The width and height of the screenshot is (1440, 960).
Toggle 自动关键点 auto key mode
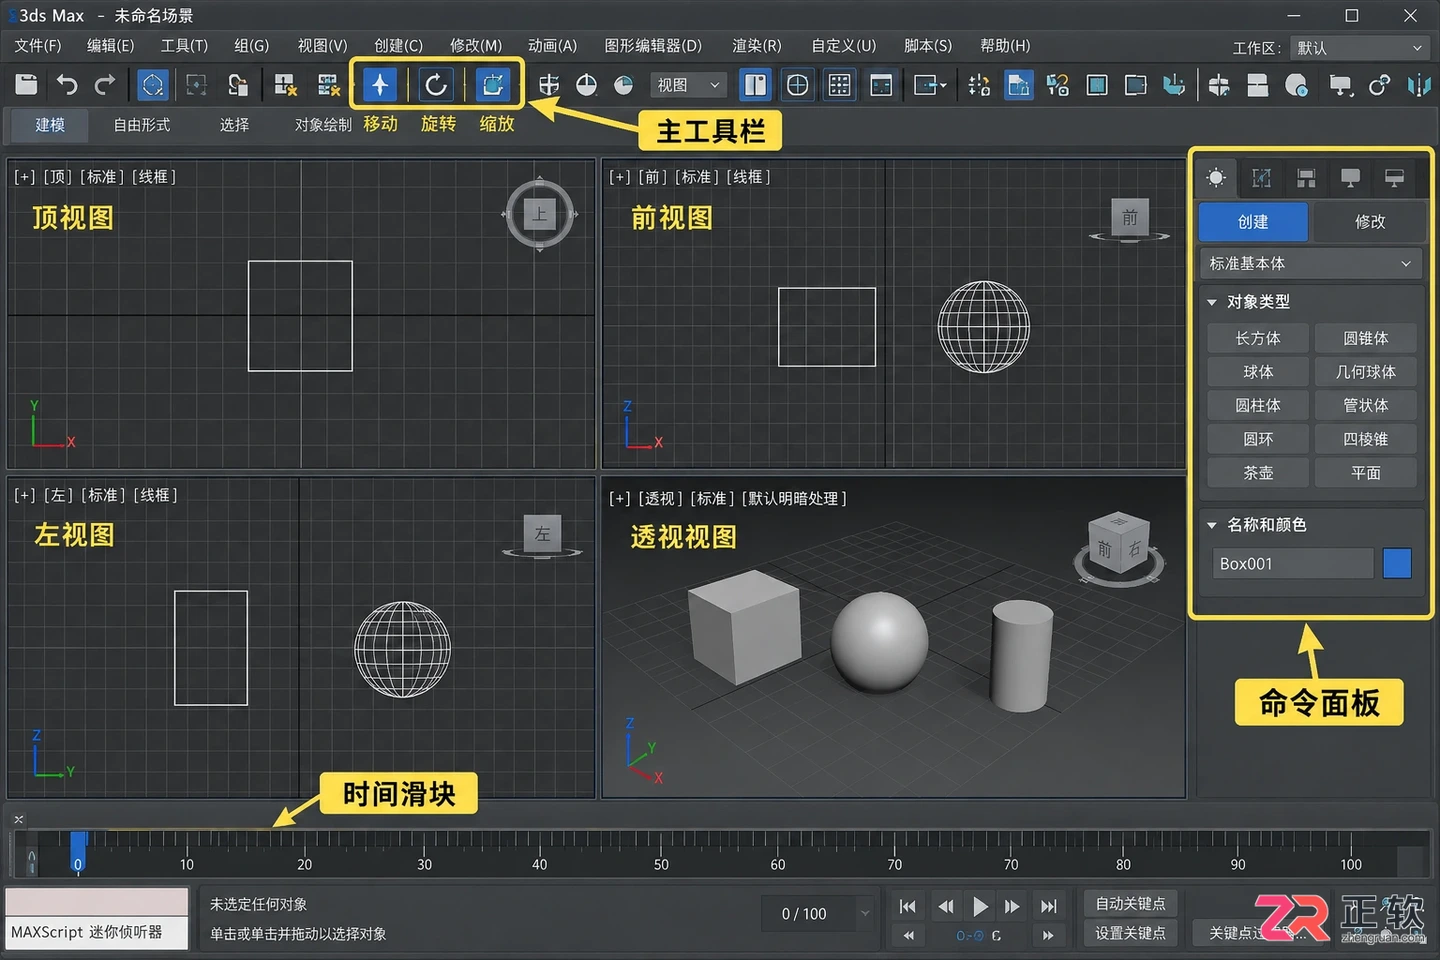click(1130, 903)
